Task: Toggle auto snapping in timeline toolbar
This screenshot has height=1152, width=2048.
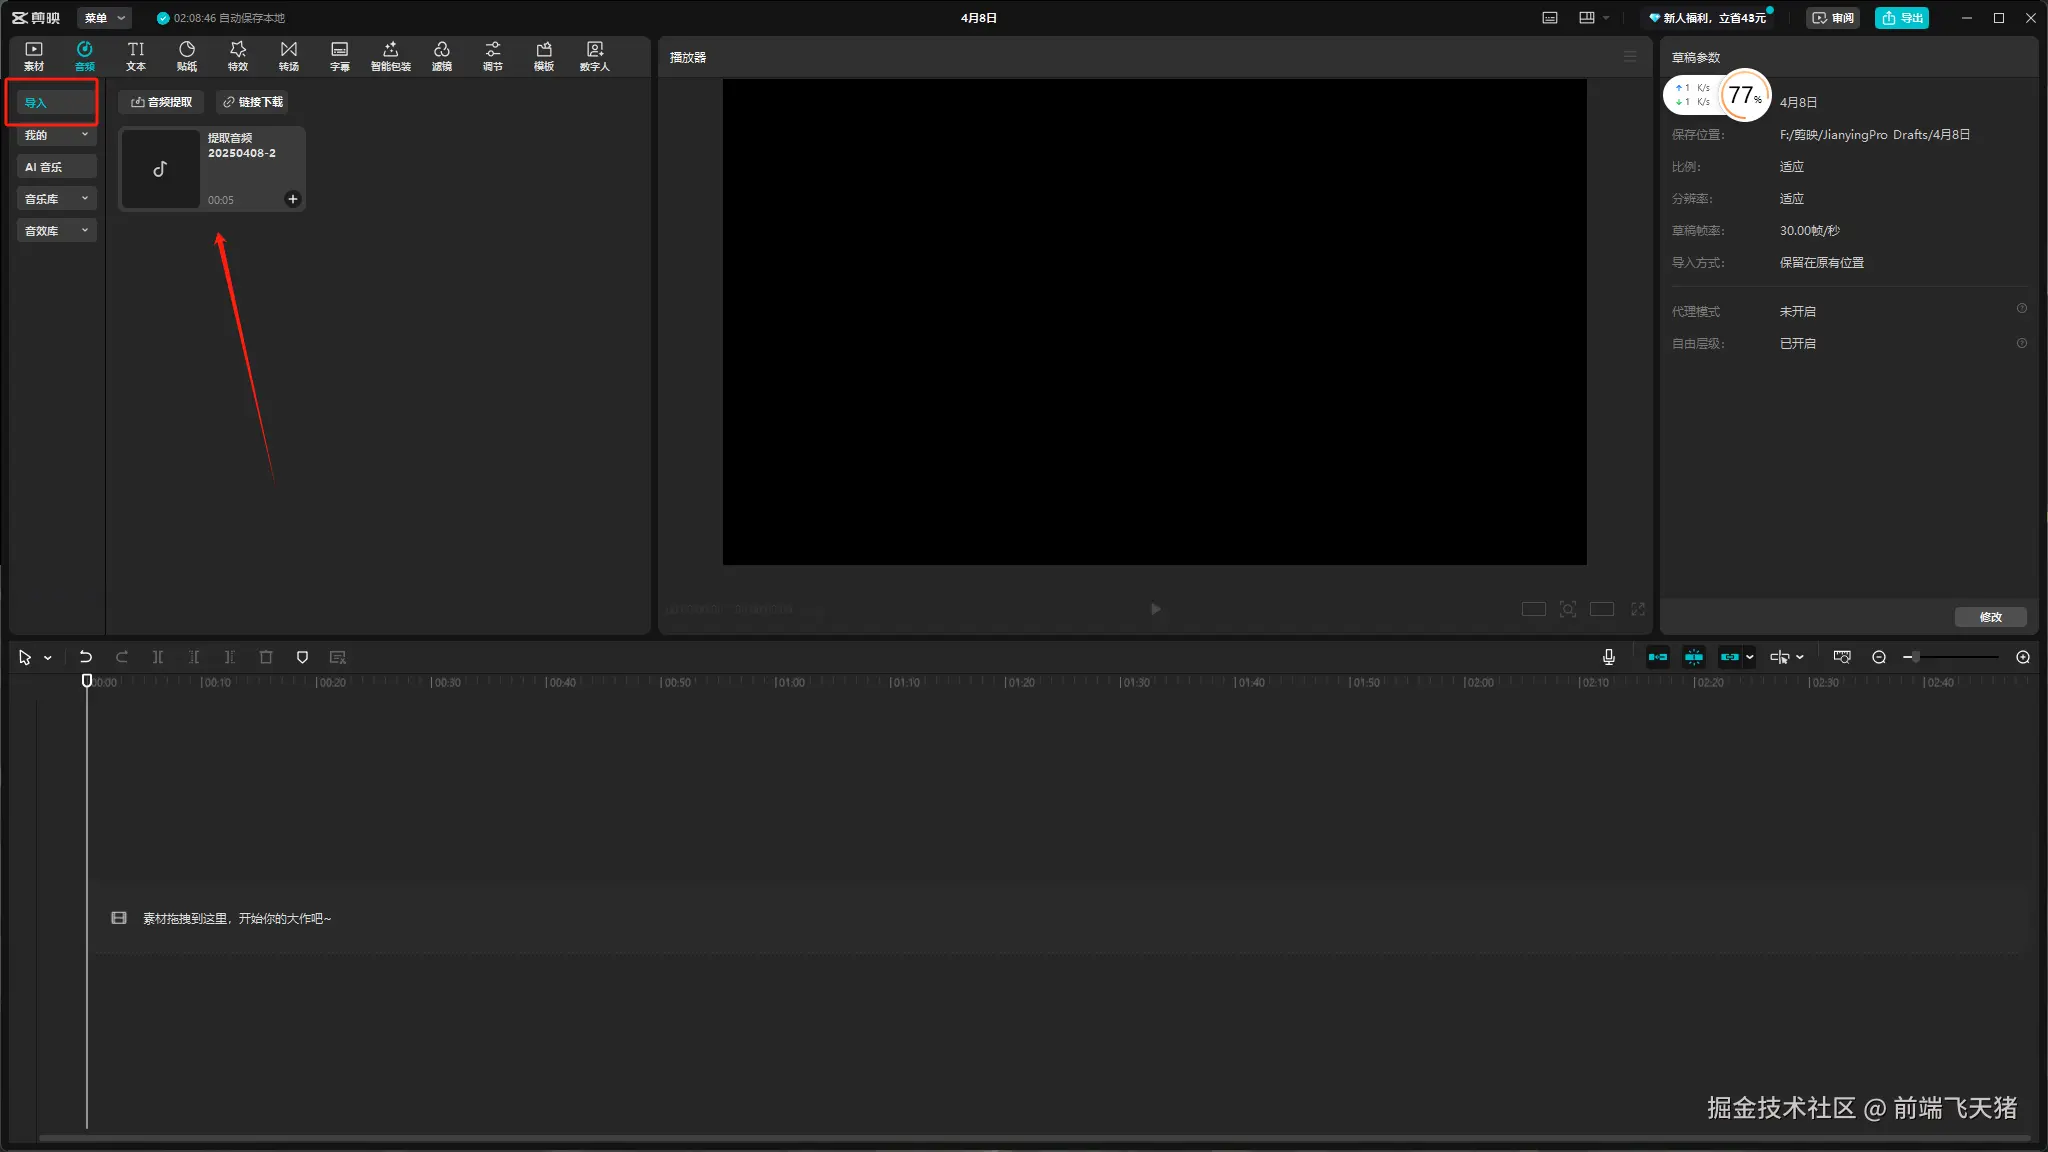Action: [1694, 657]
